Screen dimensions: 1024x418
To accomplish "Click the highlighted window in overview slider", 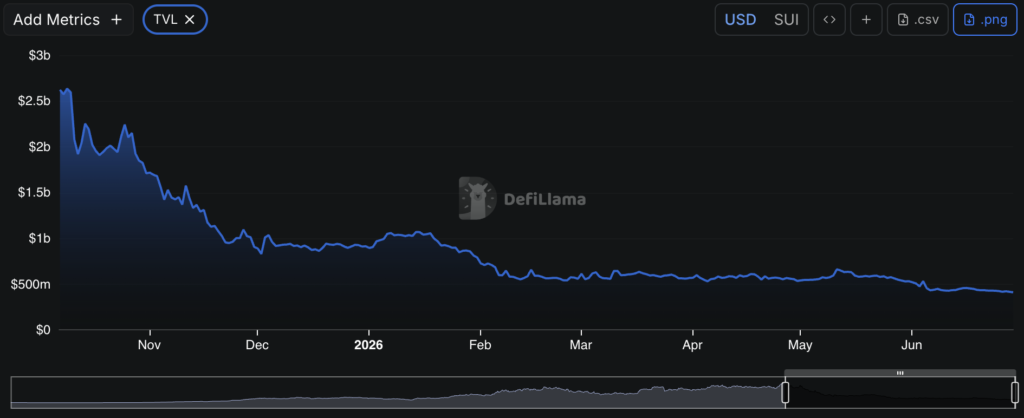I will coord(900,393).
